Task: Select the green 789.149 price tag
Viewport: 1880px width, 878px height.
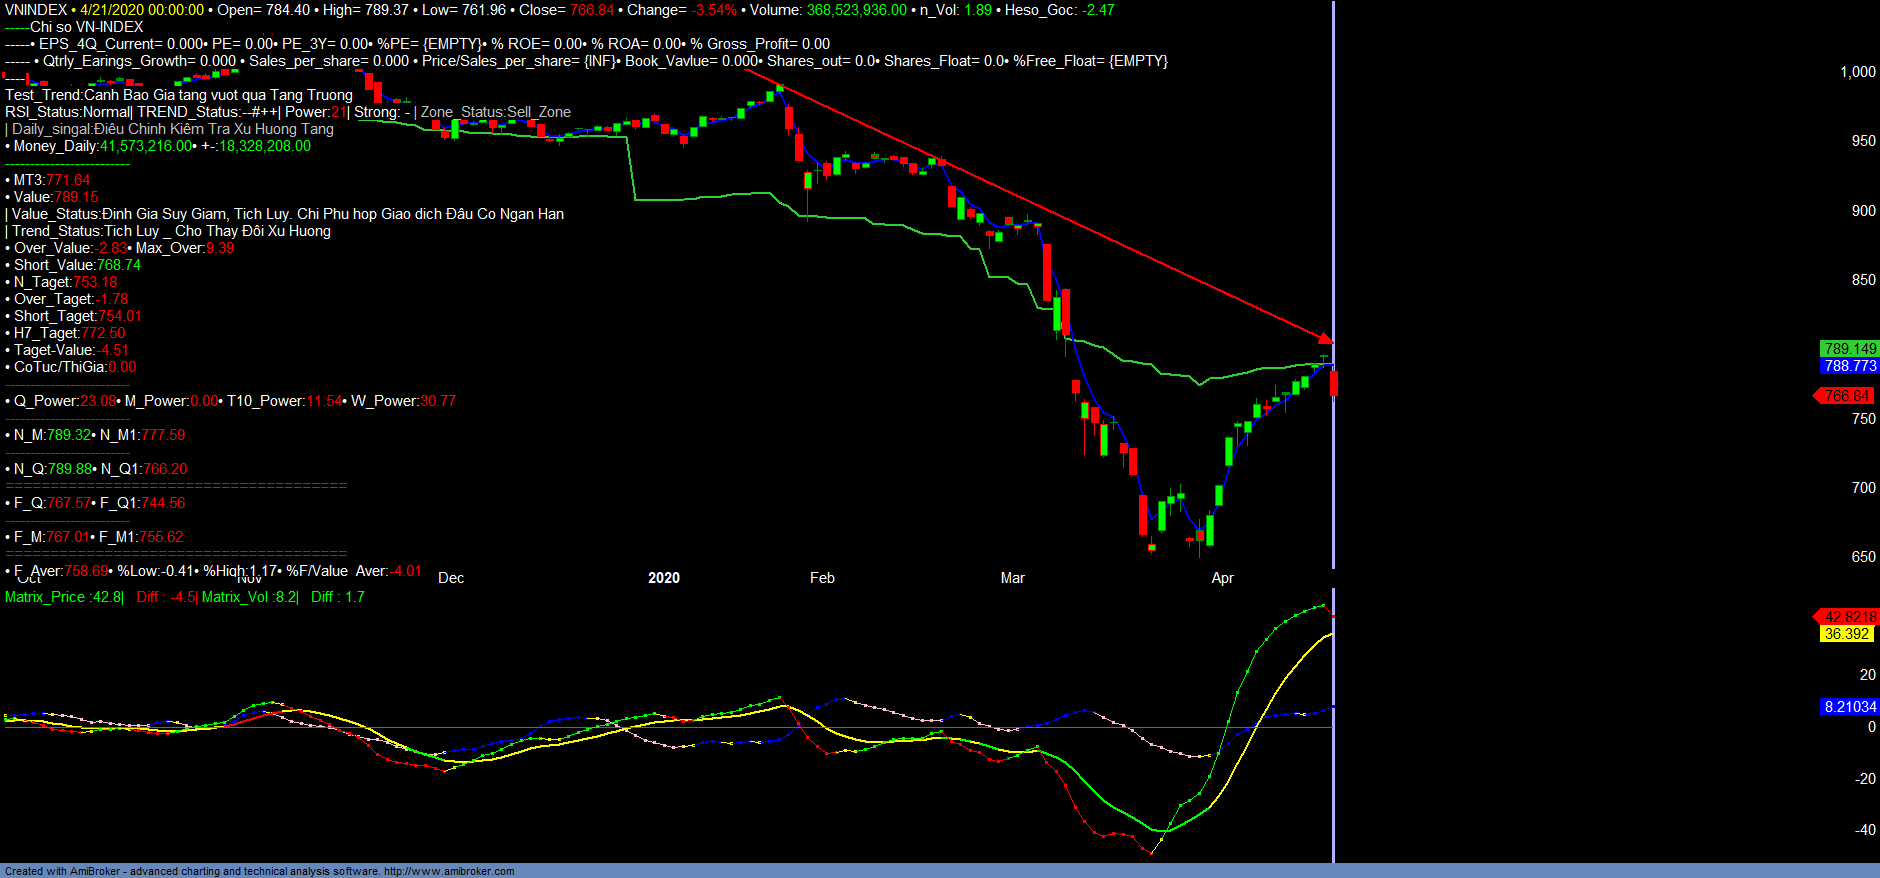Action: point(1849,349)
